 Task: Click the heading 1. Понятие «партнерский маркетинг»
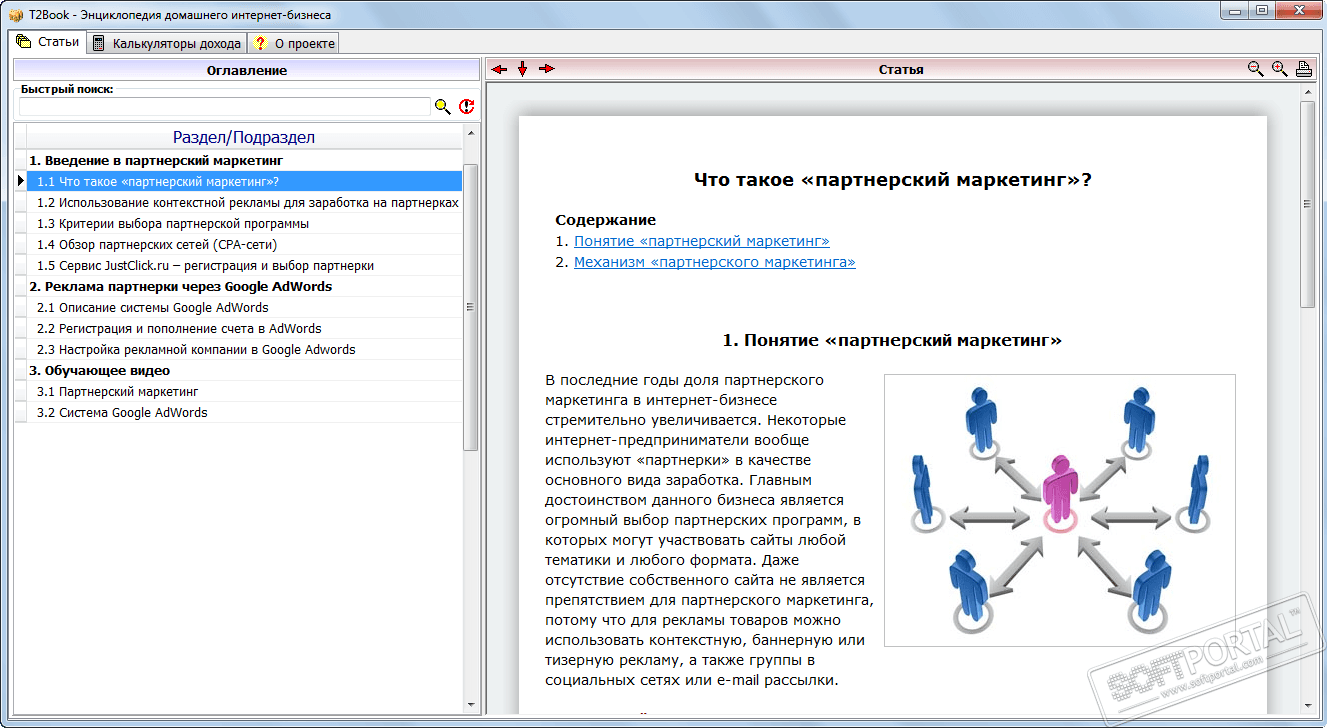892,340
